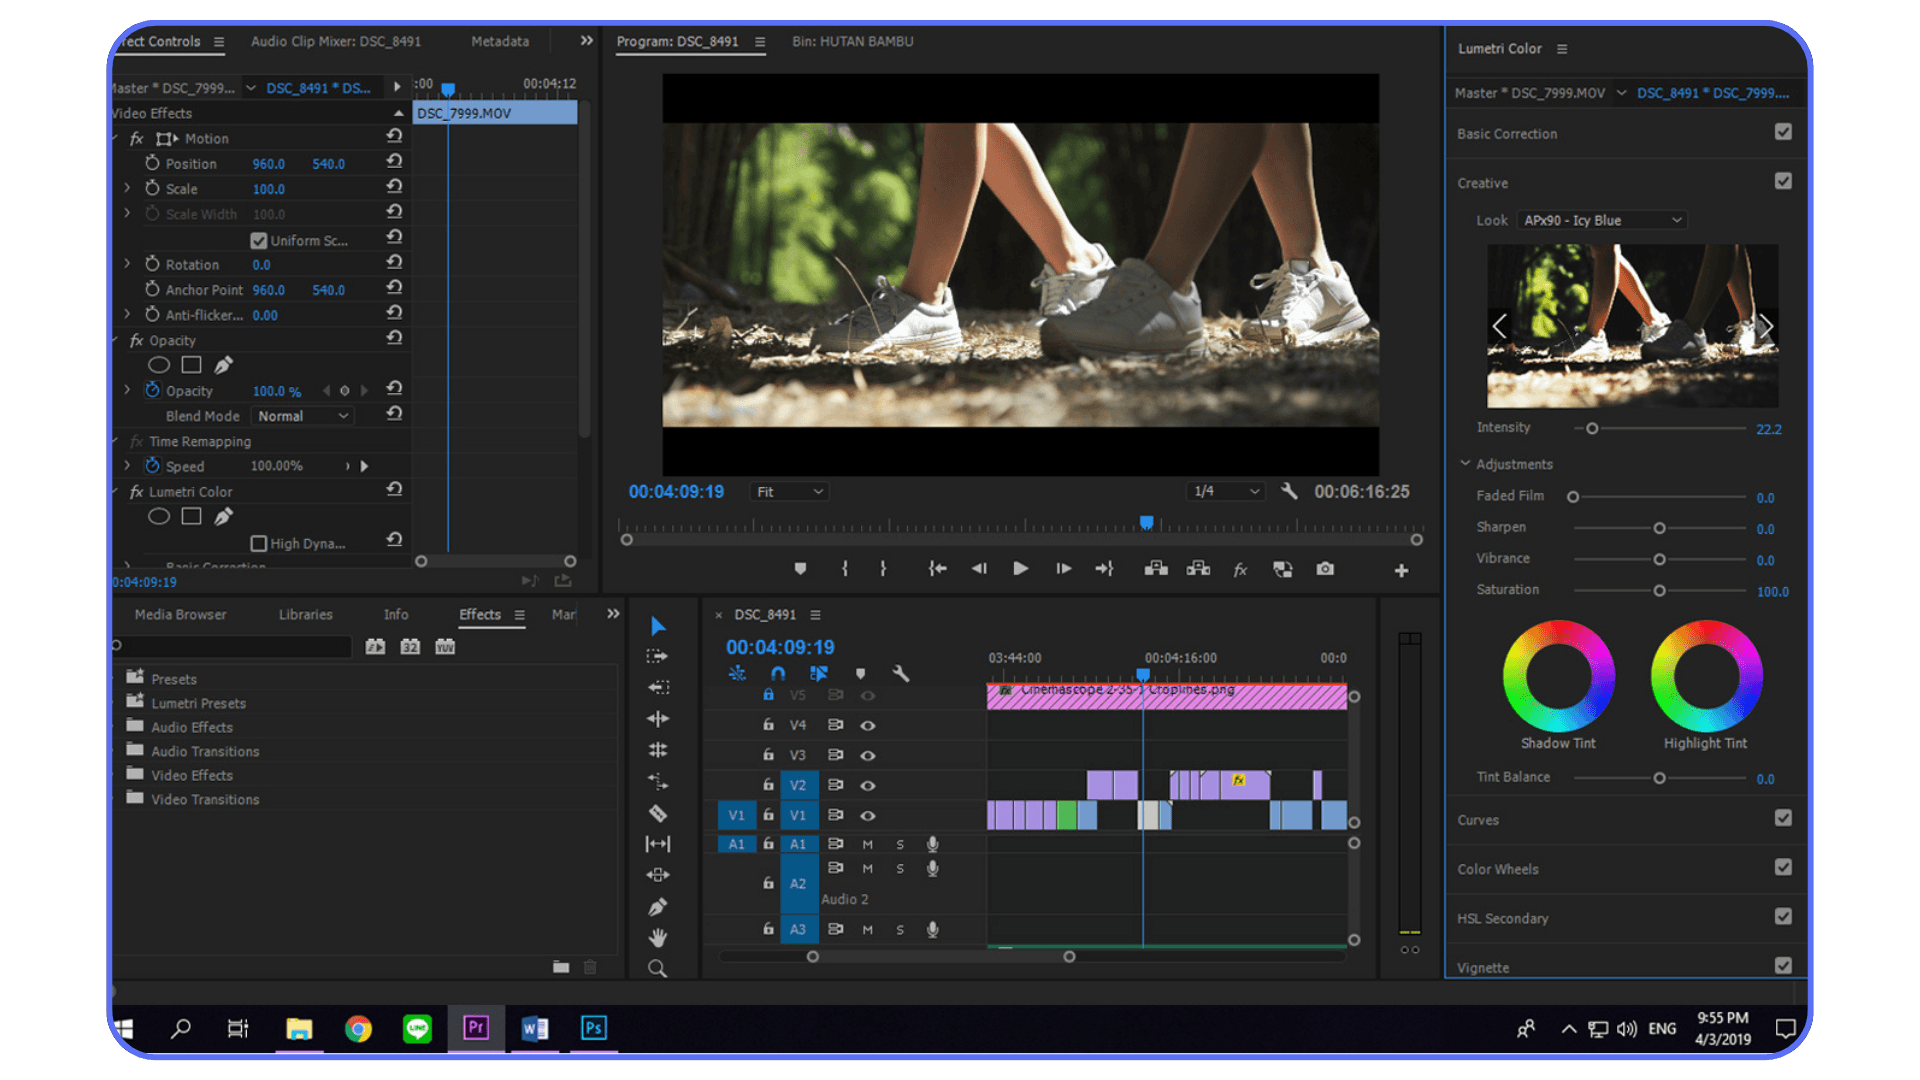Expand the Rotation property in Effect Controls
The height and width of the screenshot is (1080, 1920).
click(128, 263)
